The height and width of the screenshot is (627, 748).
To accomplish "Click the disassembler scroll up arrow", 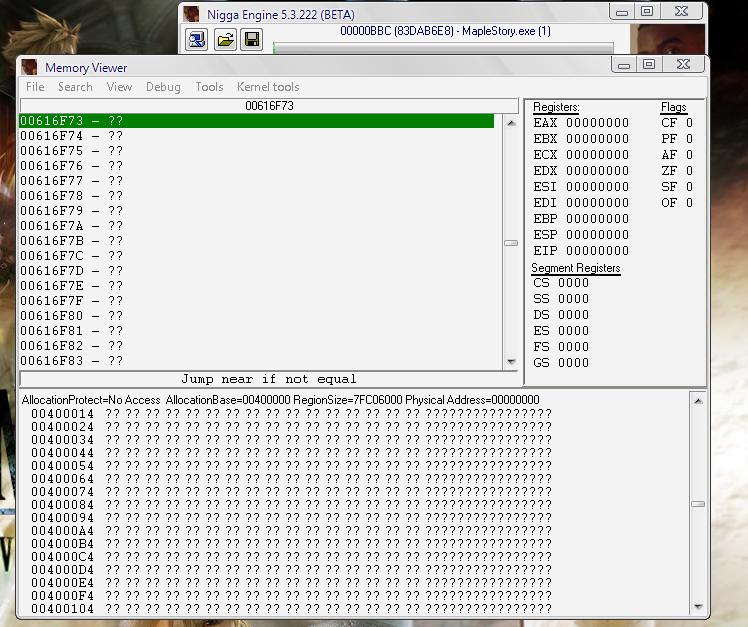I will click(x=511, y=123).
